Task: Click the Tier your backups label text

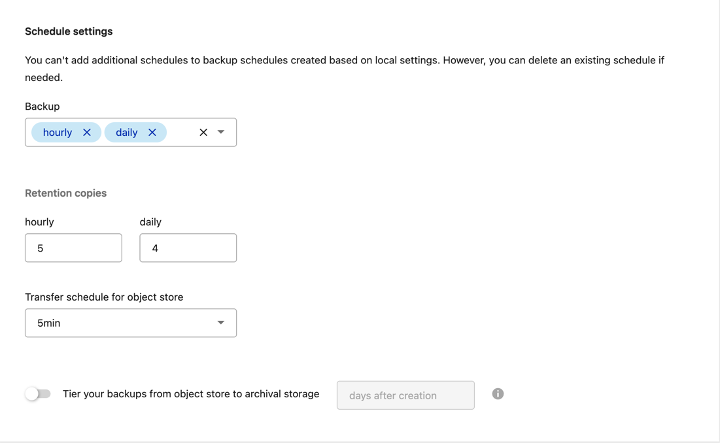Action: 191,394
